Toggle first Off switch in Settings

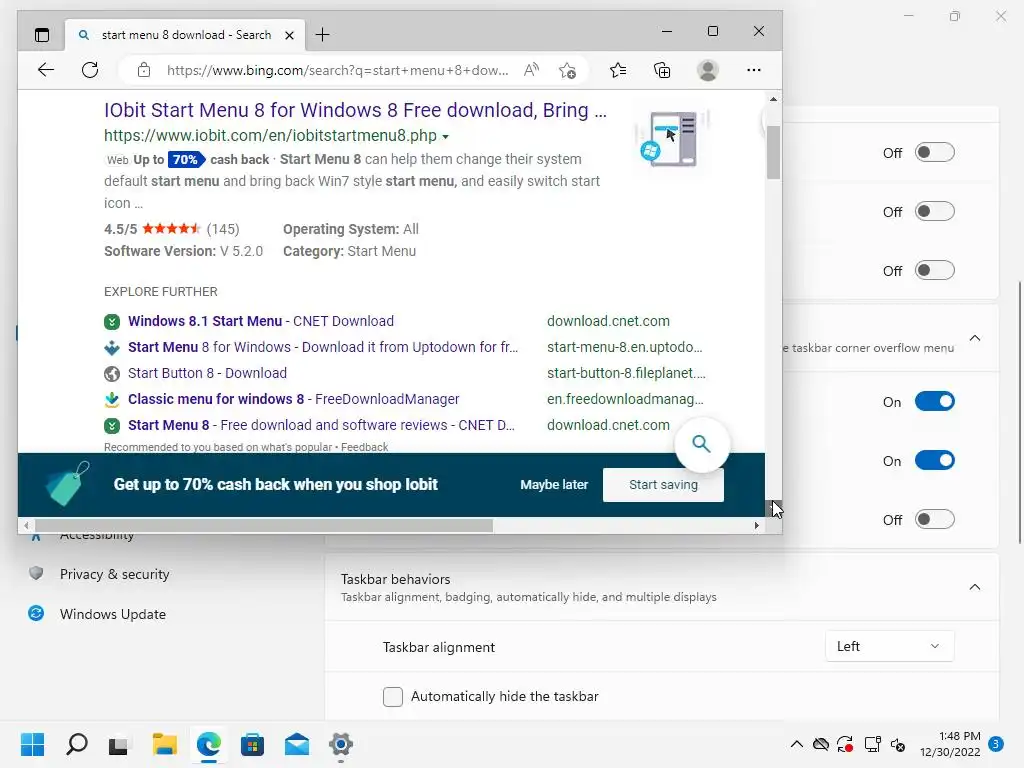[x=935, y=153]
